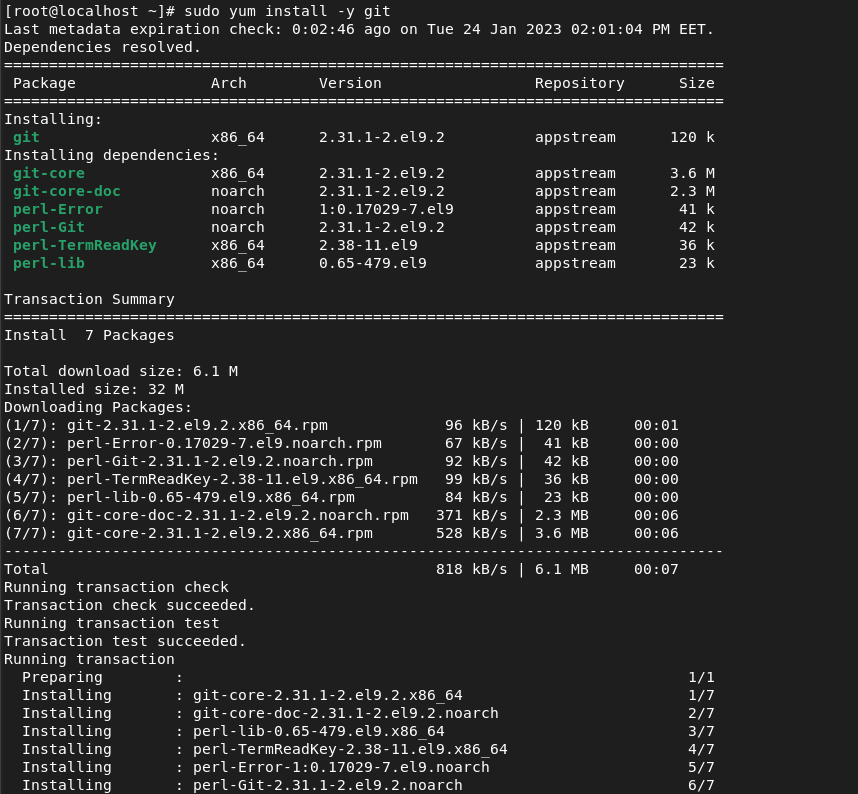Click the 'Package' column header
Screen dimensions: 858x794
click(44, 83)
